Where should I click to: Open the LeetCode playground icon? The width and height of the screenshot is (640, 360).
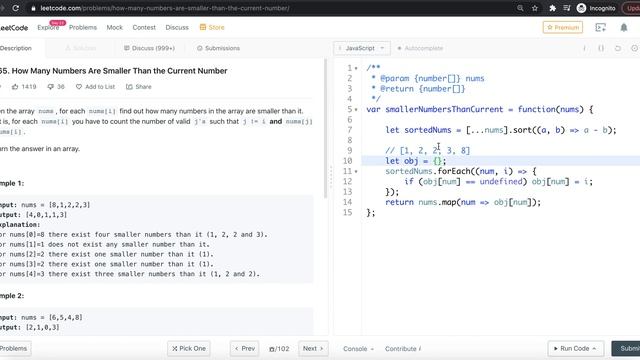600,27
